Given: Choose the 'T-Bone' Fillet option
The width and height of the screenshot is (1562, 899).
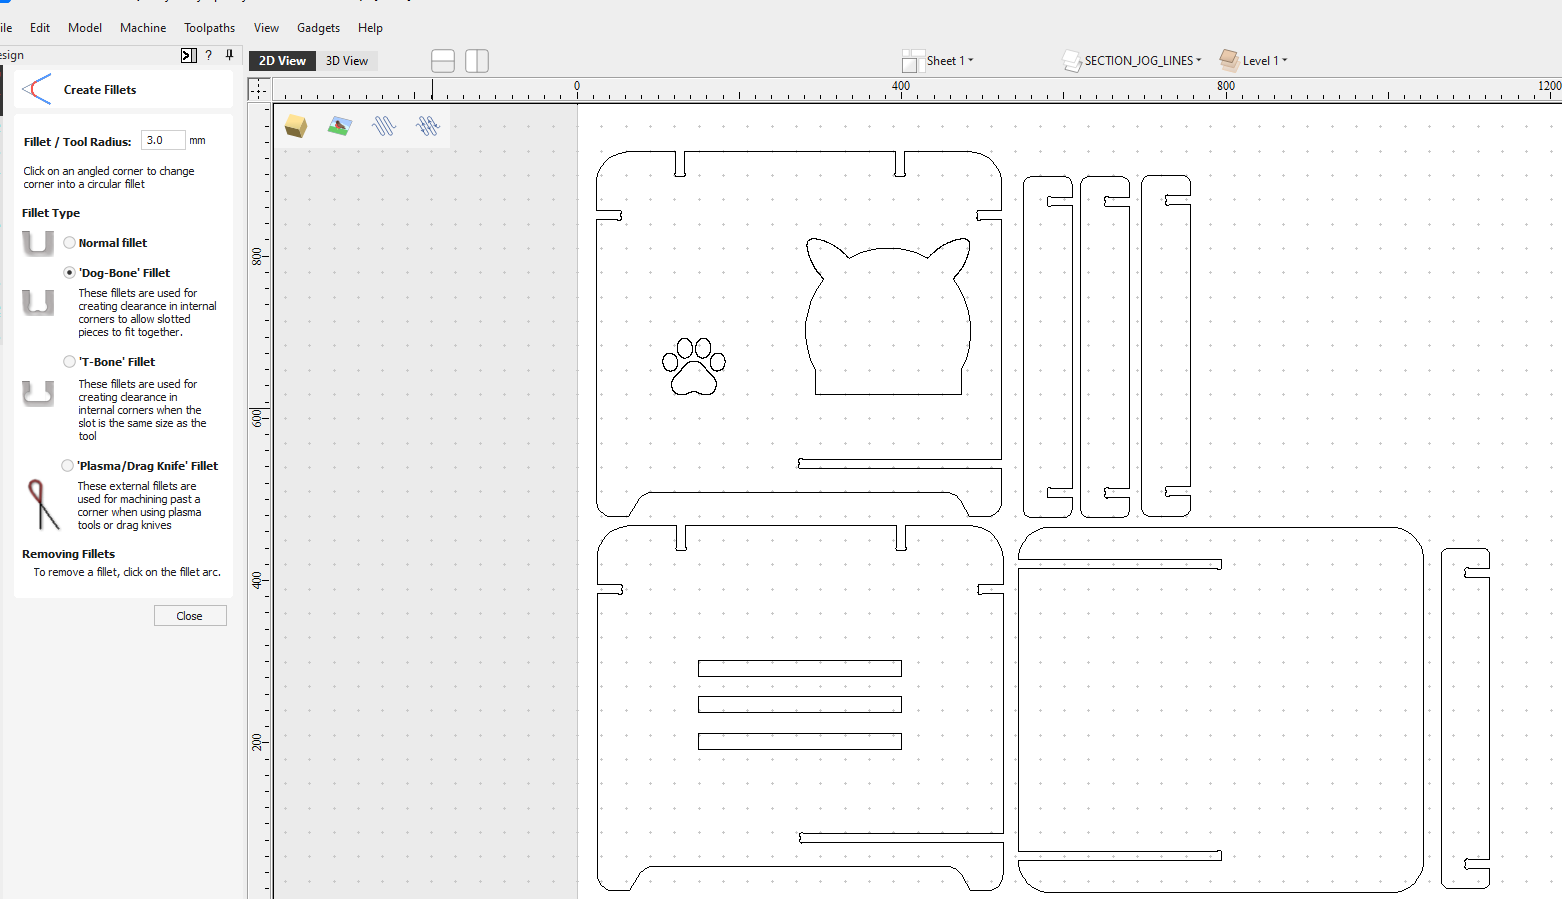Looking at the screenshot, I should click(70, 362).
